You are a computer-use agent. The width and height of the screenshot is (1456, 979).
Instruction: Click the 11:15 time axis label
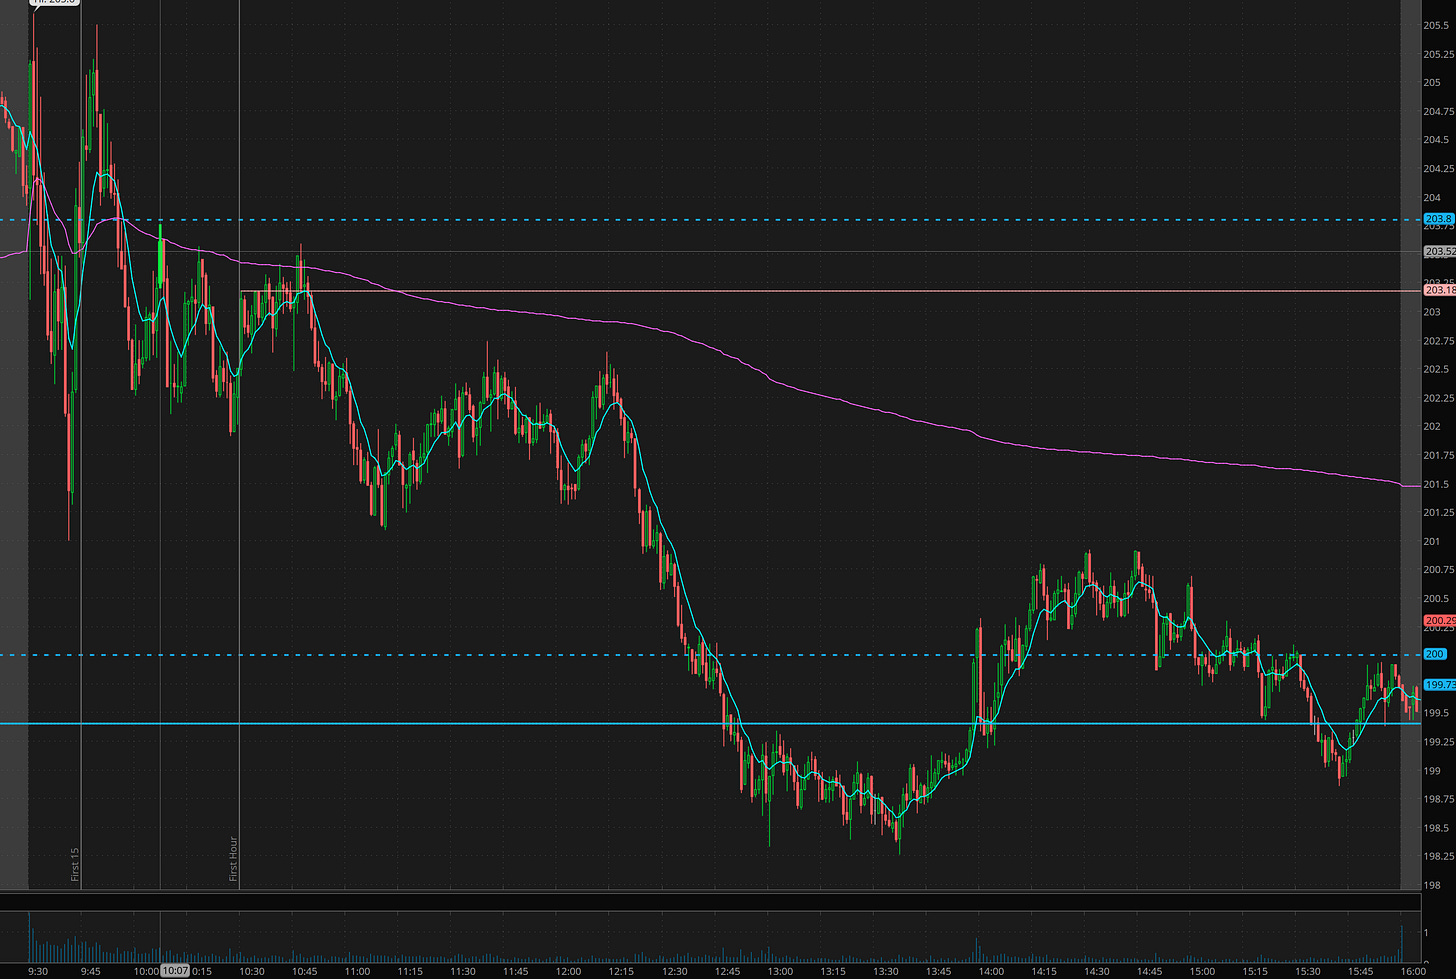[x=410, y=971]
